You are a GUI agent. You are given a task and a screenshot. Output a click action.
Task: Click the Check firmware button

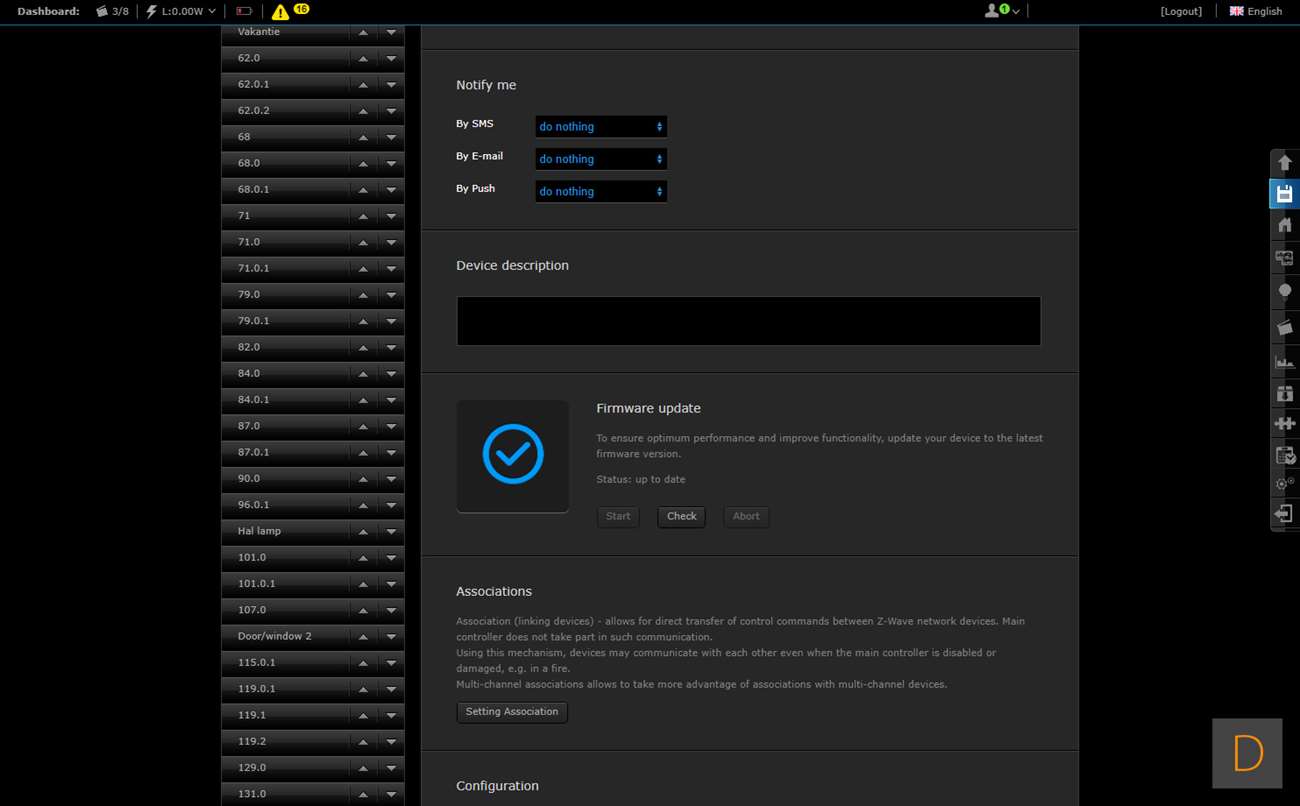click(x=681, y=516)
